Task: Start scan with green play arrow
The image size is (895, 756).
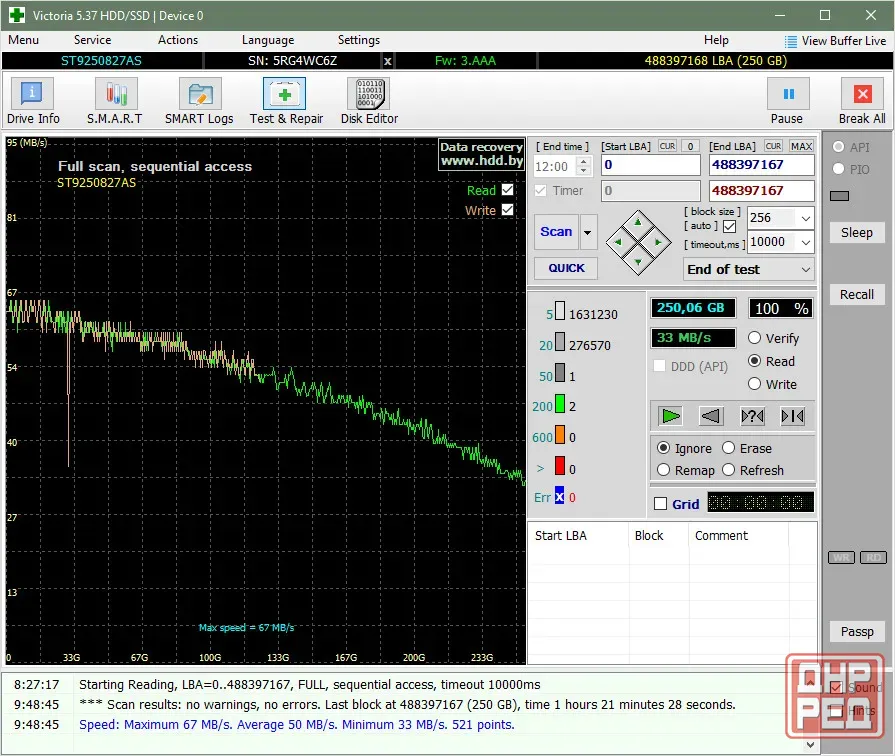Action: tap(670, 416)
